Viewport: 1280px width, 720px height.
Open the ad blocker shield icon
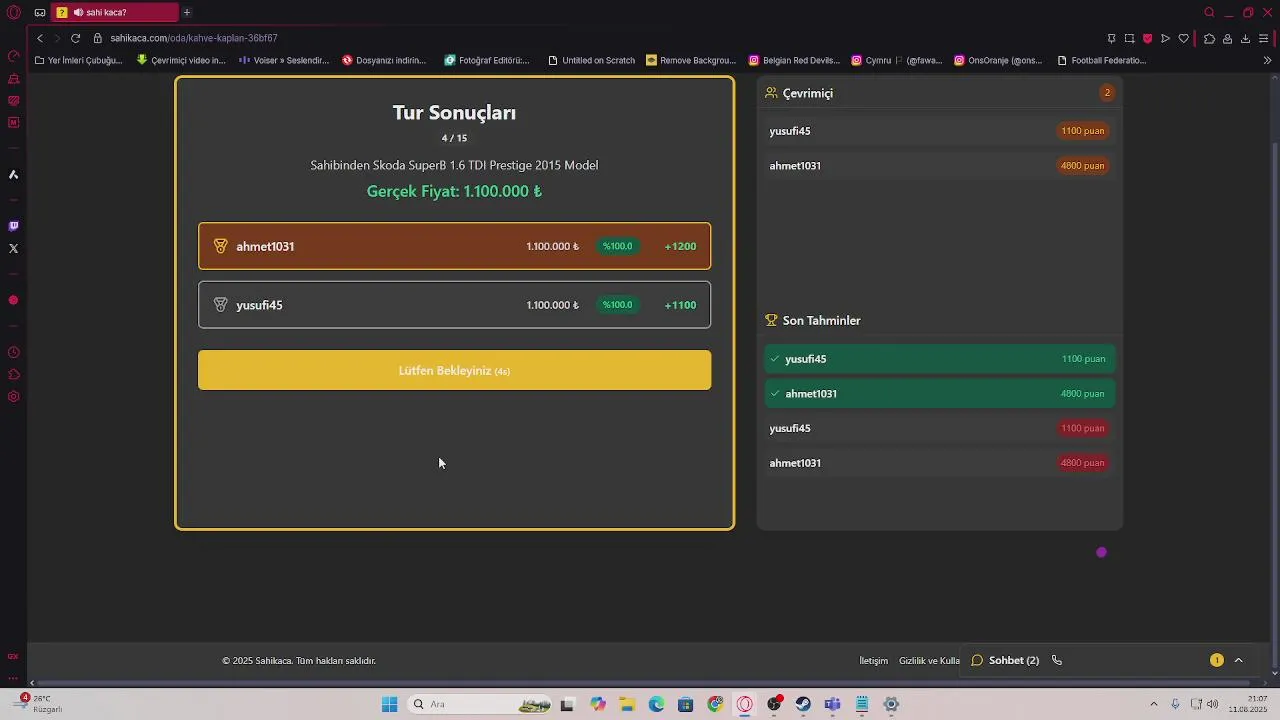pos(1147,38)
